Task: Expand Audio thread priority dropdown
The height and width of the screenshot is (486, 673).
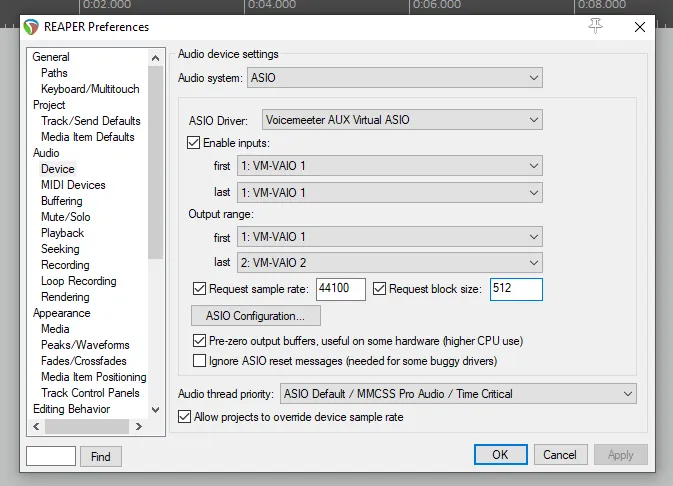Action: tap(458, 394)
